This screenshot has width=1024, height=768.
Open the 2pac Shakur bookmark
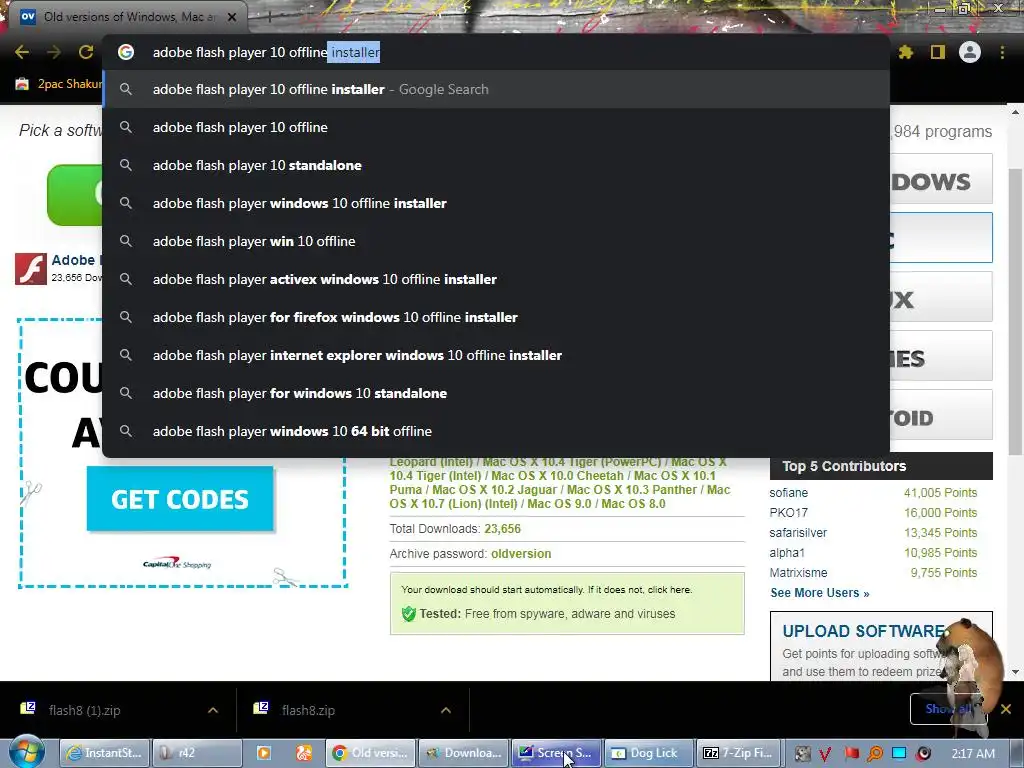(x=59, y=84)
